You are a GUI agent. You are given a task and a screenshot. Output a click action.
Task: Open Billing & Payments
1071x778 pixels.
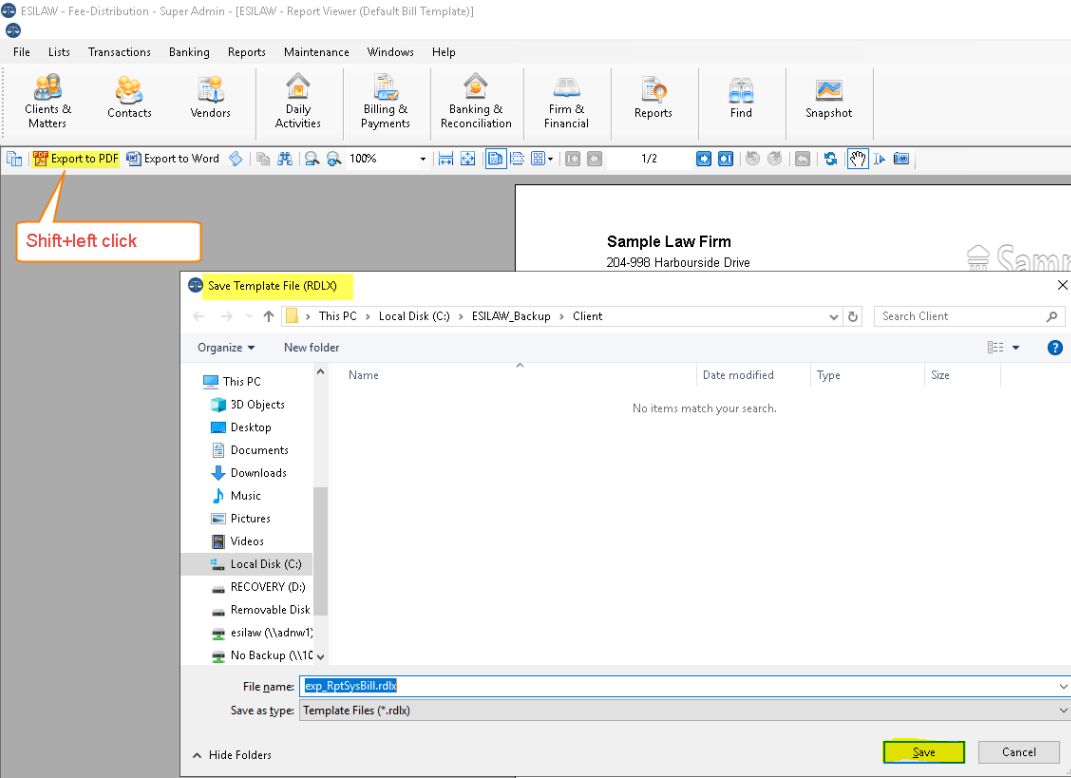click(385, 102)
